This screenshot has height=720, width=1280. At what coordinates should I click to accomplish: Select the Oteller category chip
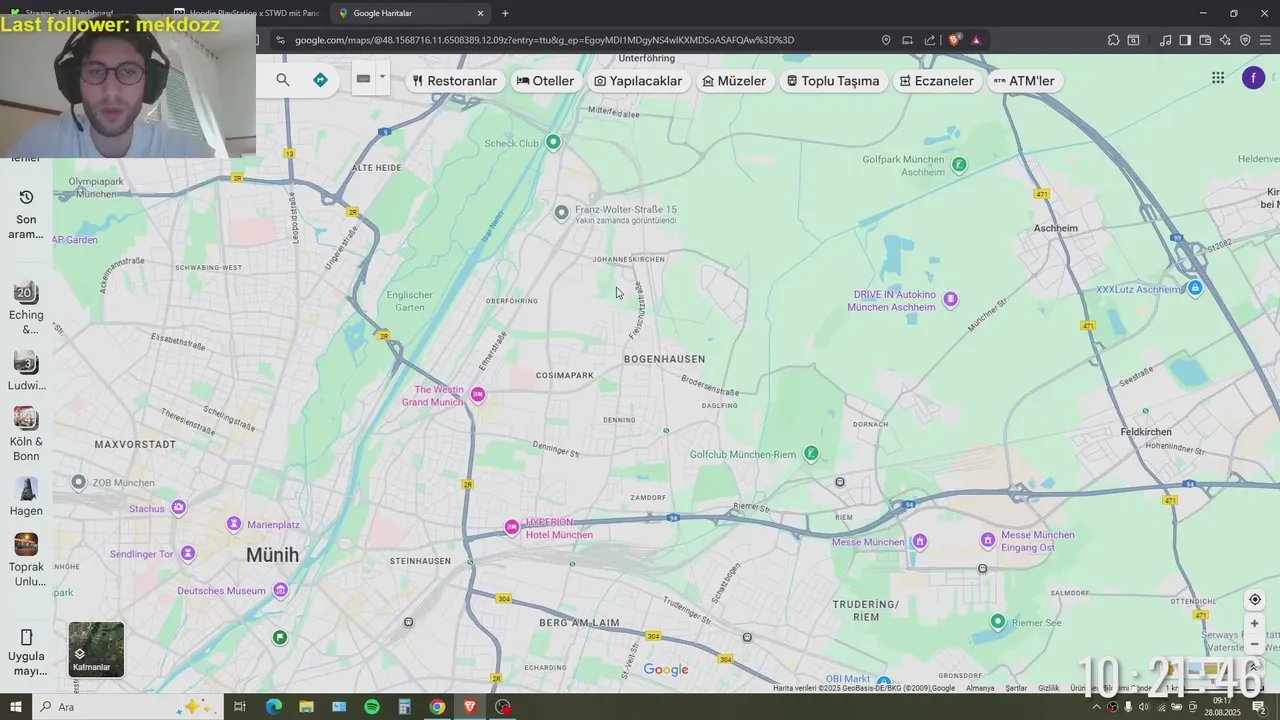tap(545, 81)
